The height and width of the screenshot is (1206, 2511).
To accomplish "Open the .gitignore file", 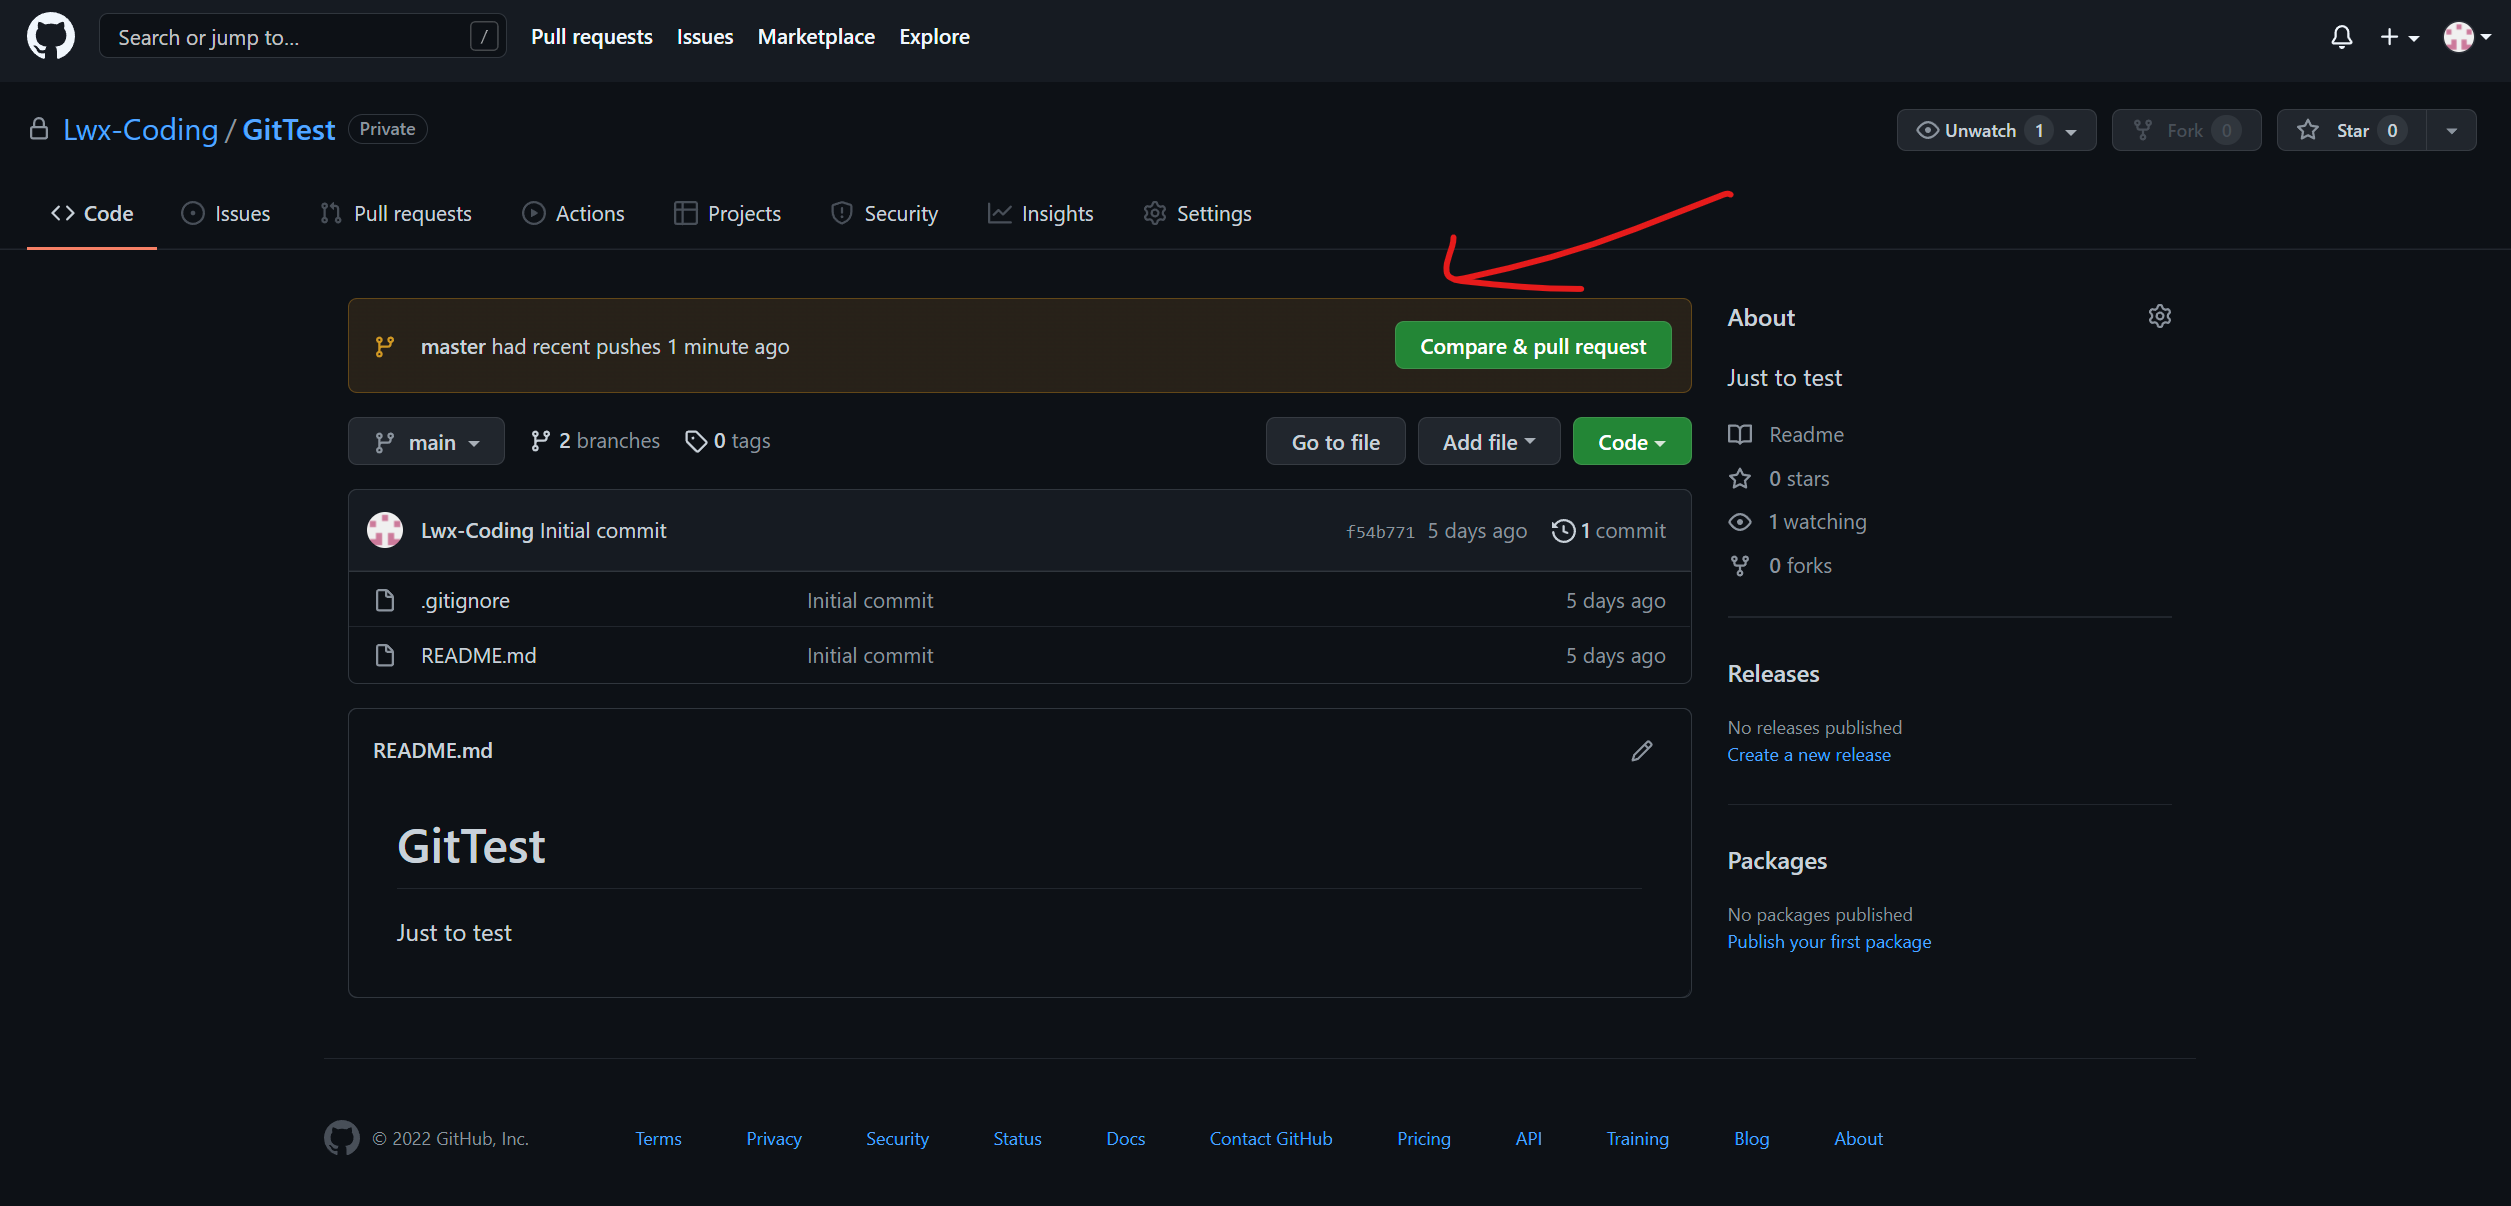I will tap(465, 600).
